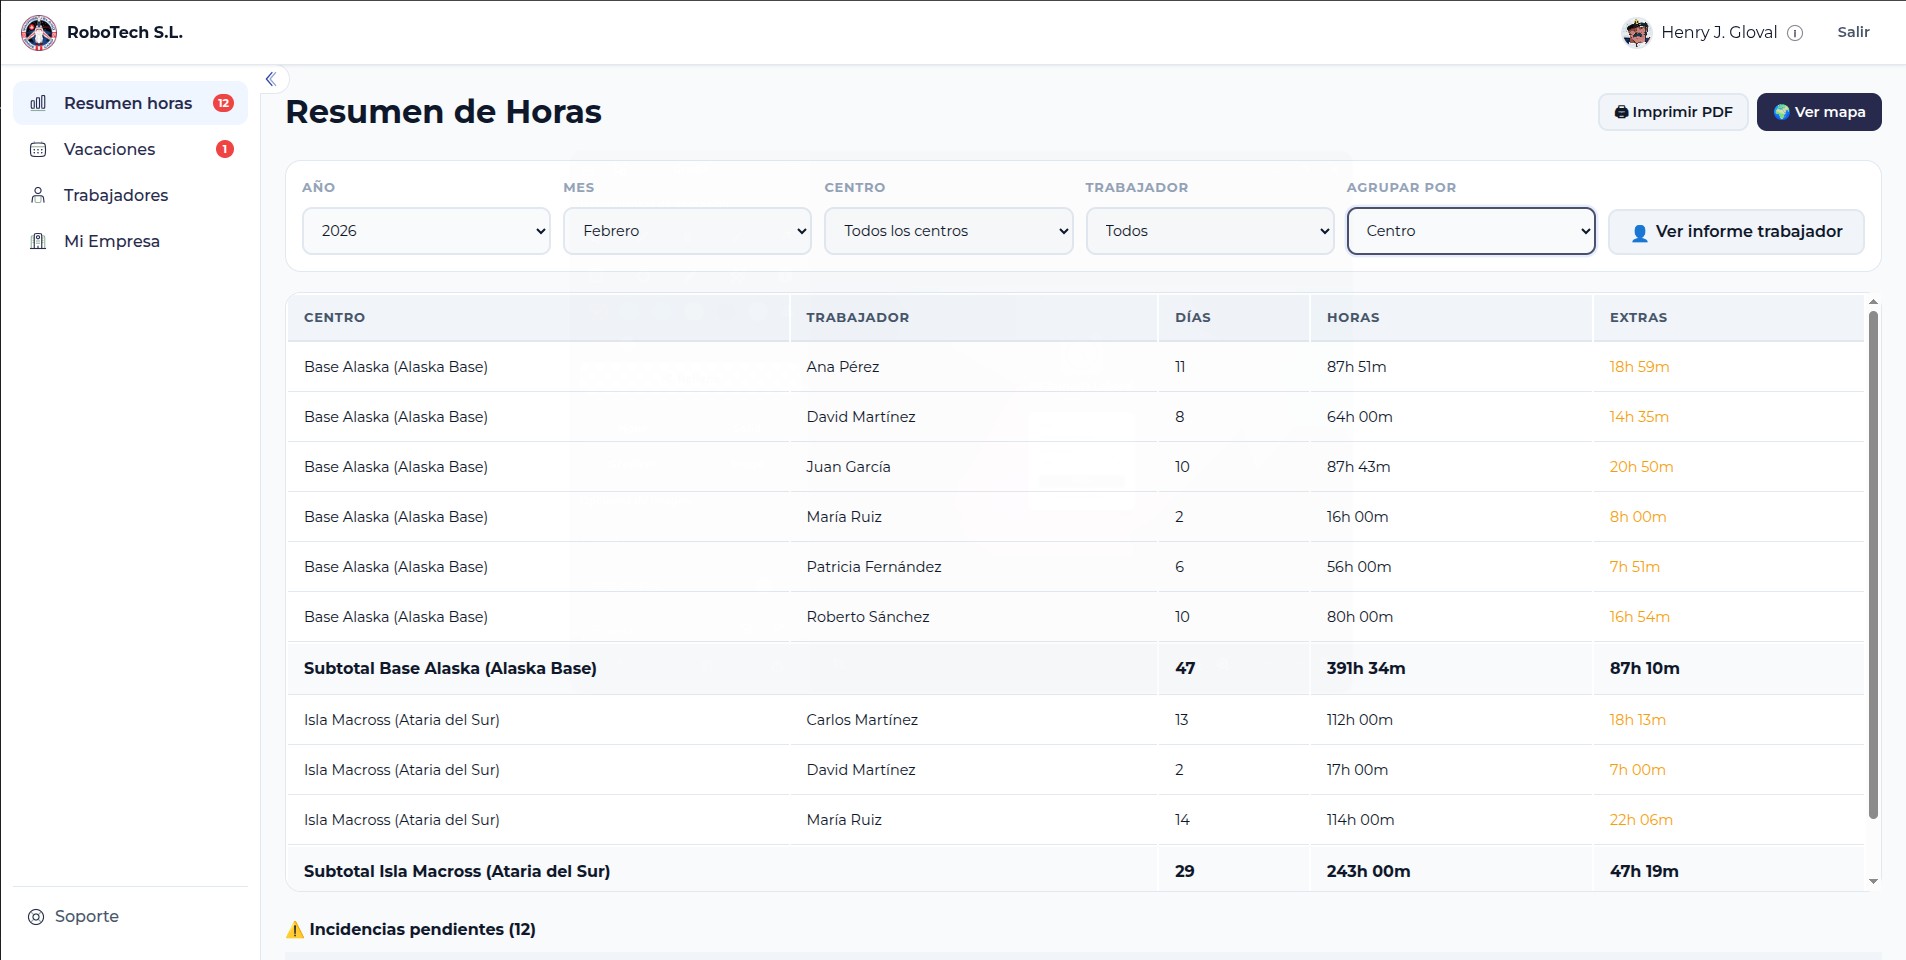Open the Trabajador dropdown showing Todos

tap(1209, 231)
